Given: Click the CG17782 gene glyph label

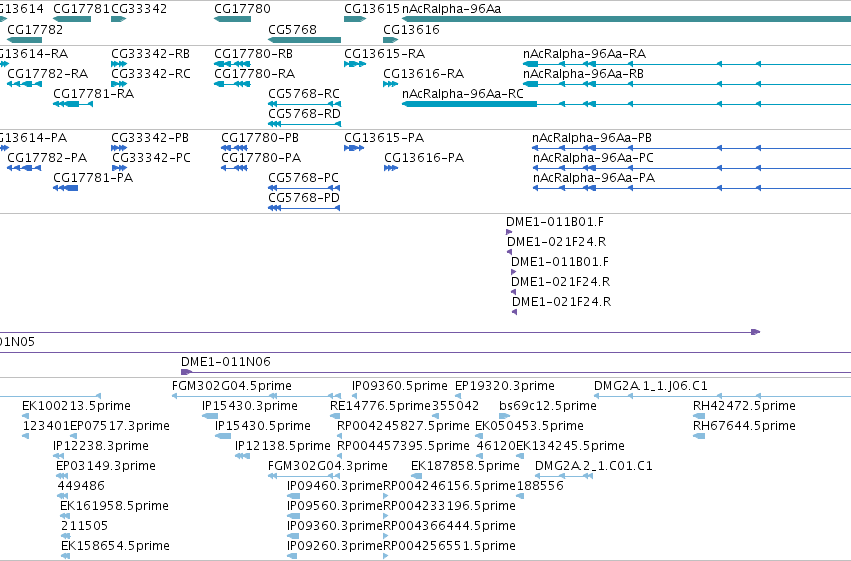Looking at the screenshot, I should click(x=35, y=29).
